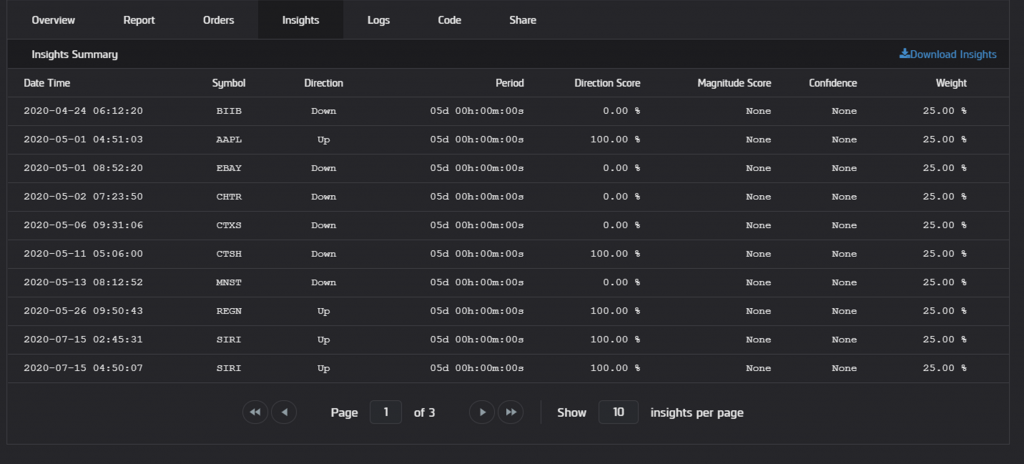Click the page number input field
Screen dimensions: 1024x464
pyautogui.click(x=386, y=412)
